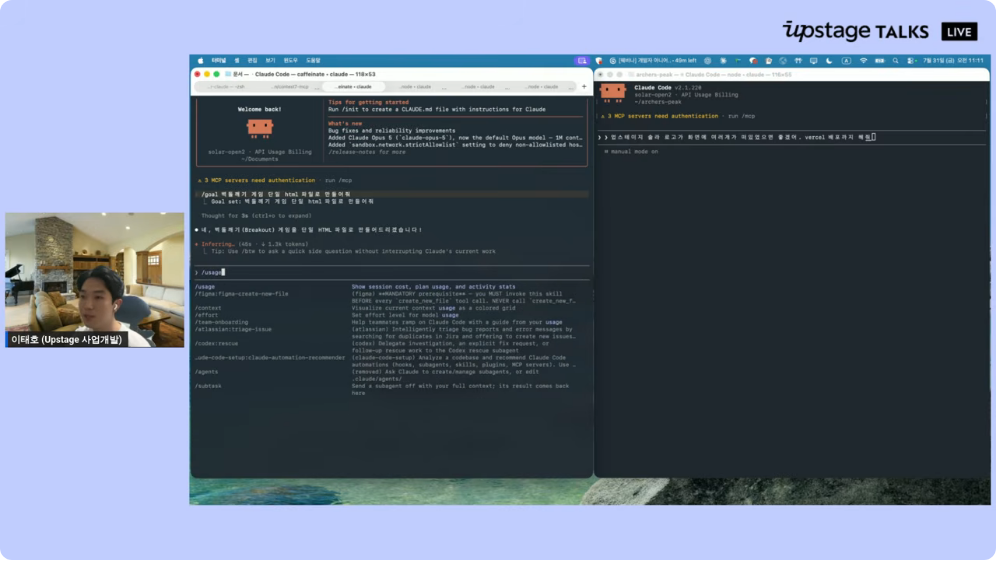
Task: Add a new terminal tab with plus
Action: pyautogui.click(x=584, y=86)
